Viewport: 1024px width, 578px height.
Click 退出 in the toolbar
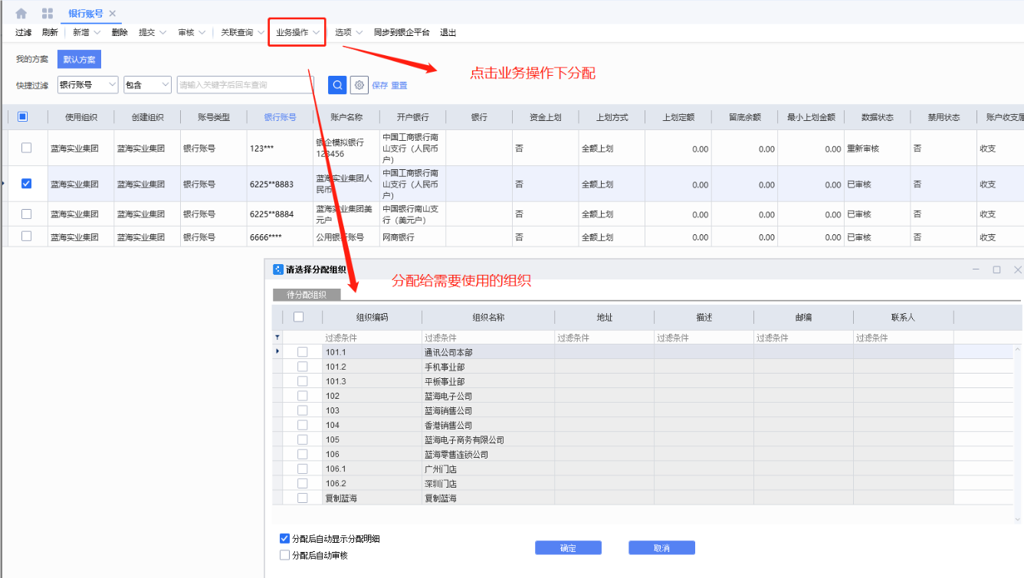click(448, 33)
